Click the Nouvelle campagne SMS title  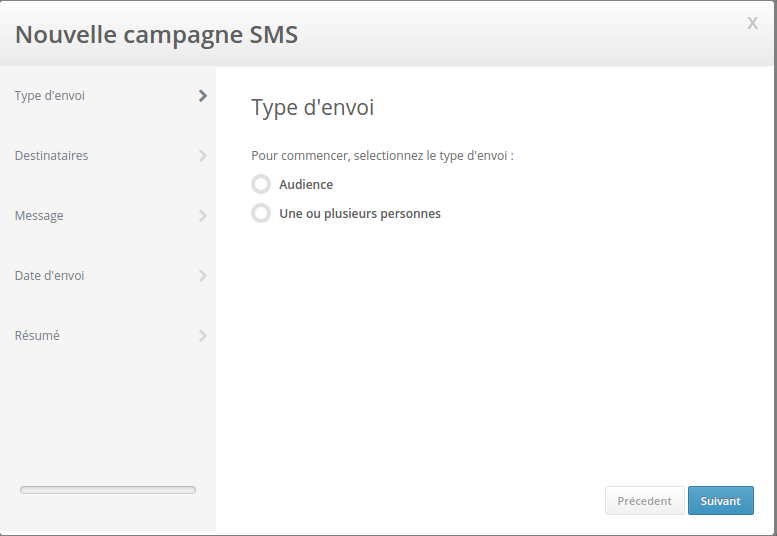[x=156, y=35]
